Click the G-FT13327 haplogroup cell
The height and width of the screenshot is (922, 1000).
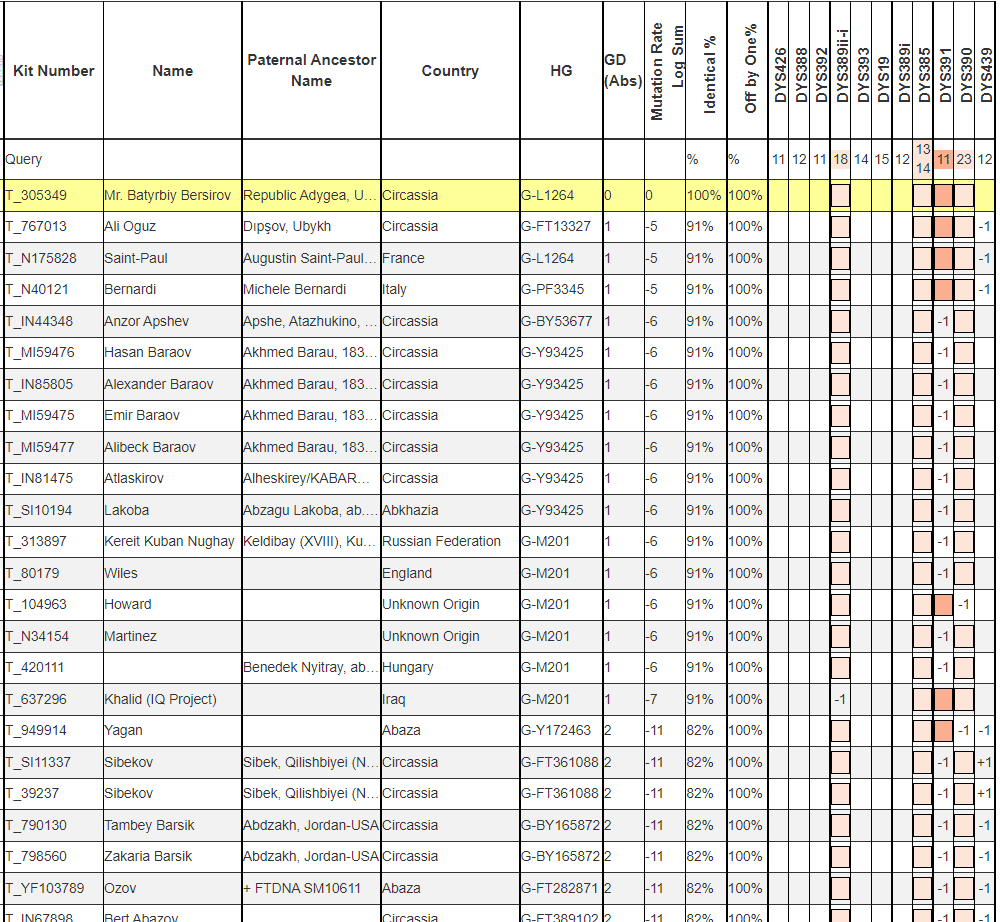click(556, 227)
